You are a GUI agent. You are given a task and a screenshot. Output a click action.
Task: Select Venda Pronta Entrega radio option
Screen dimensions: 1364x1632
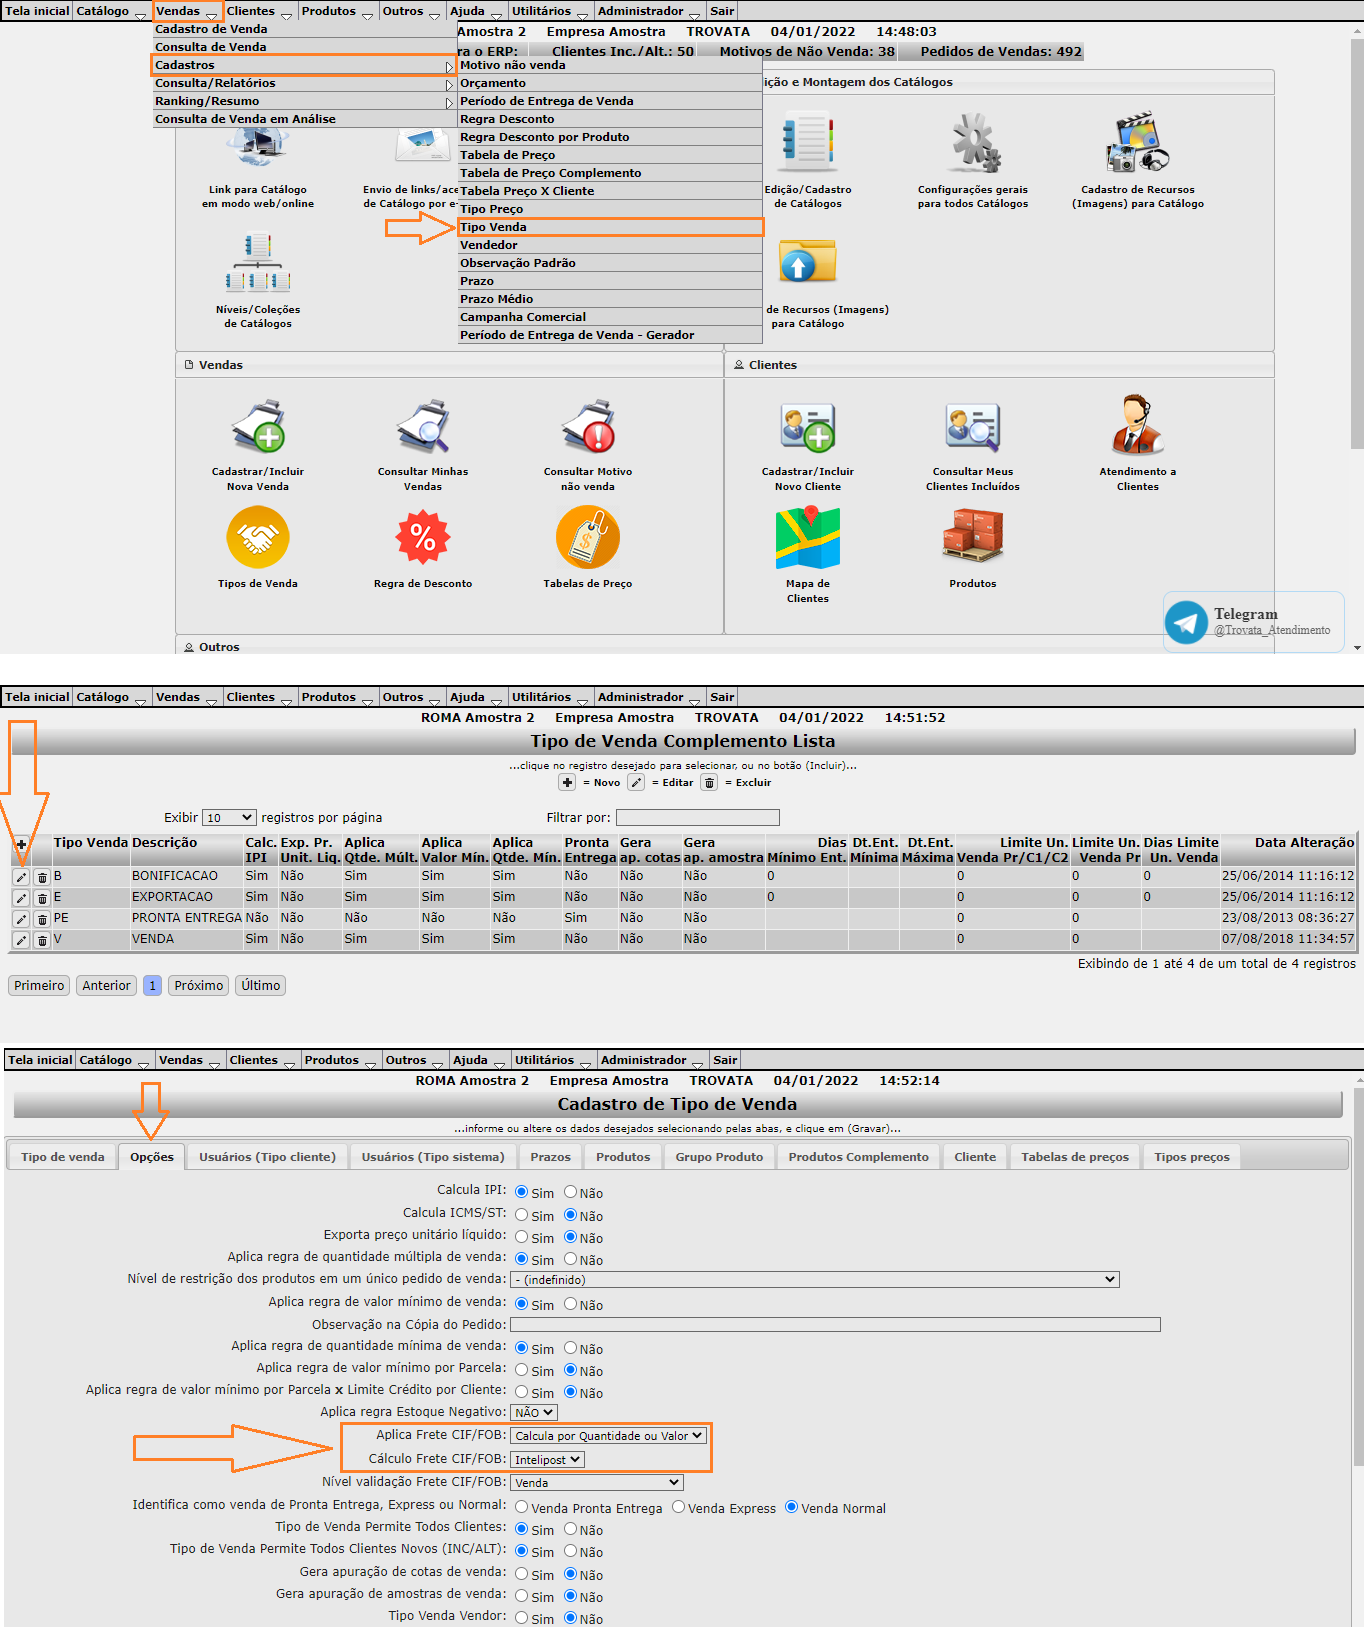tap(522, 1507)
